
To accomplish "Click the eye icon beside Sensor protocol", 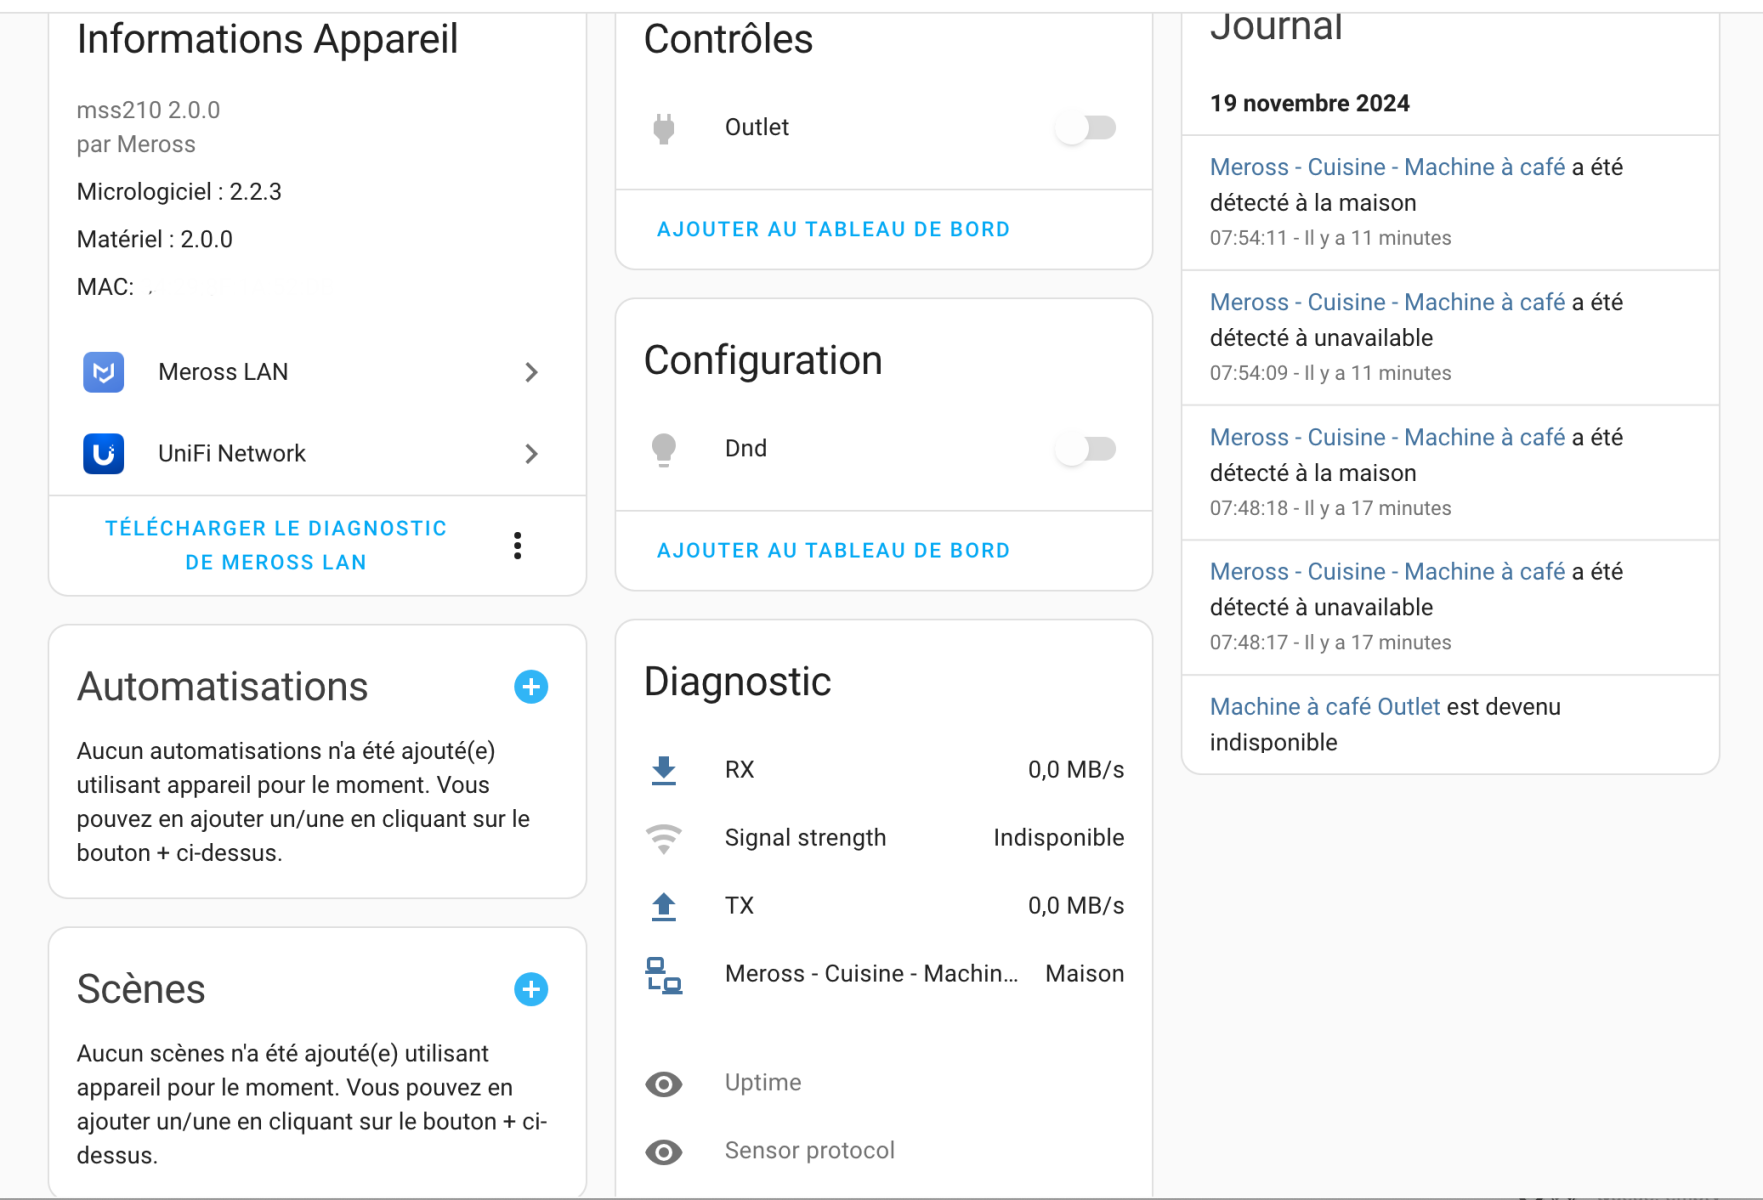I will click(x=663, y=1152).
